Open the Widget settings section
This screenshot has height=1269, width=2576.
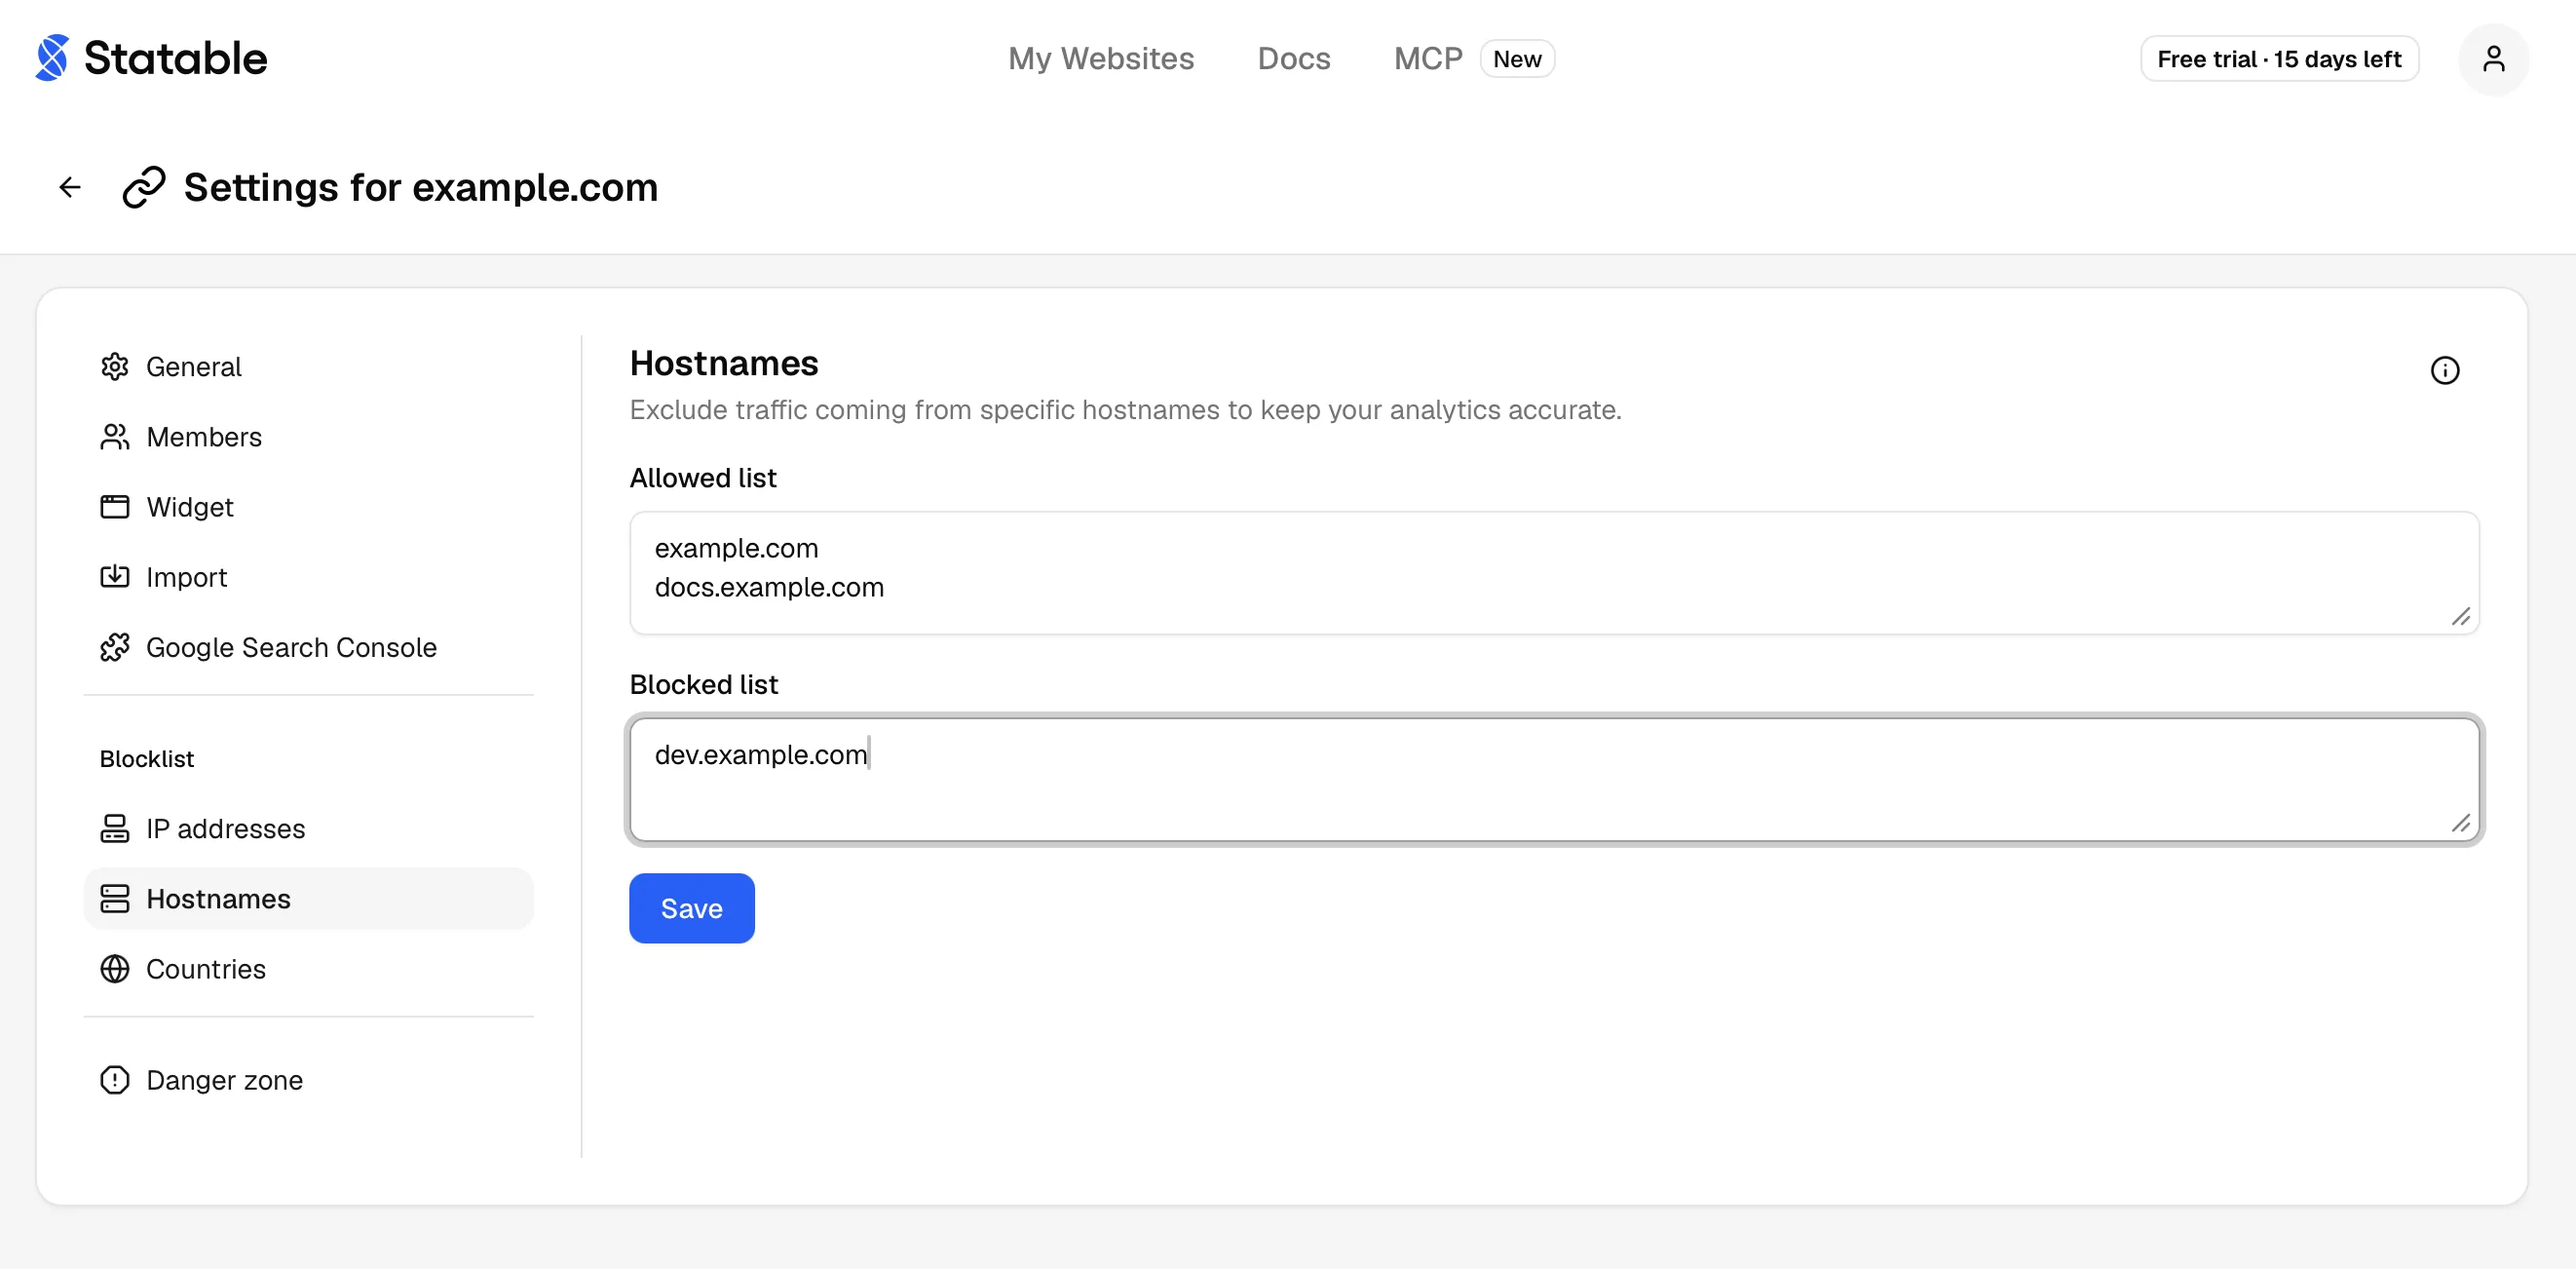click(309, 507)
